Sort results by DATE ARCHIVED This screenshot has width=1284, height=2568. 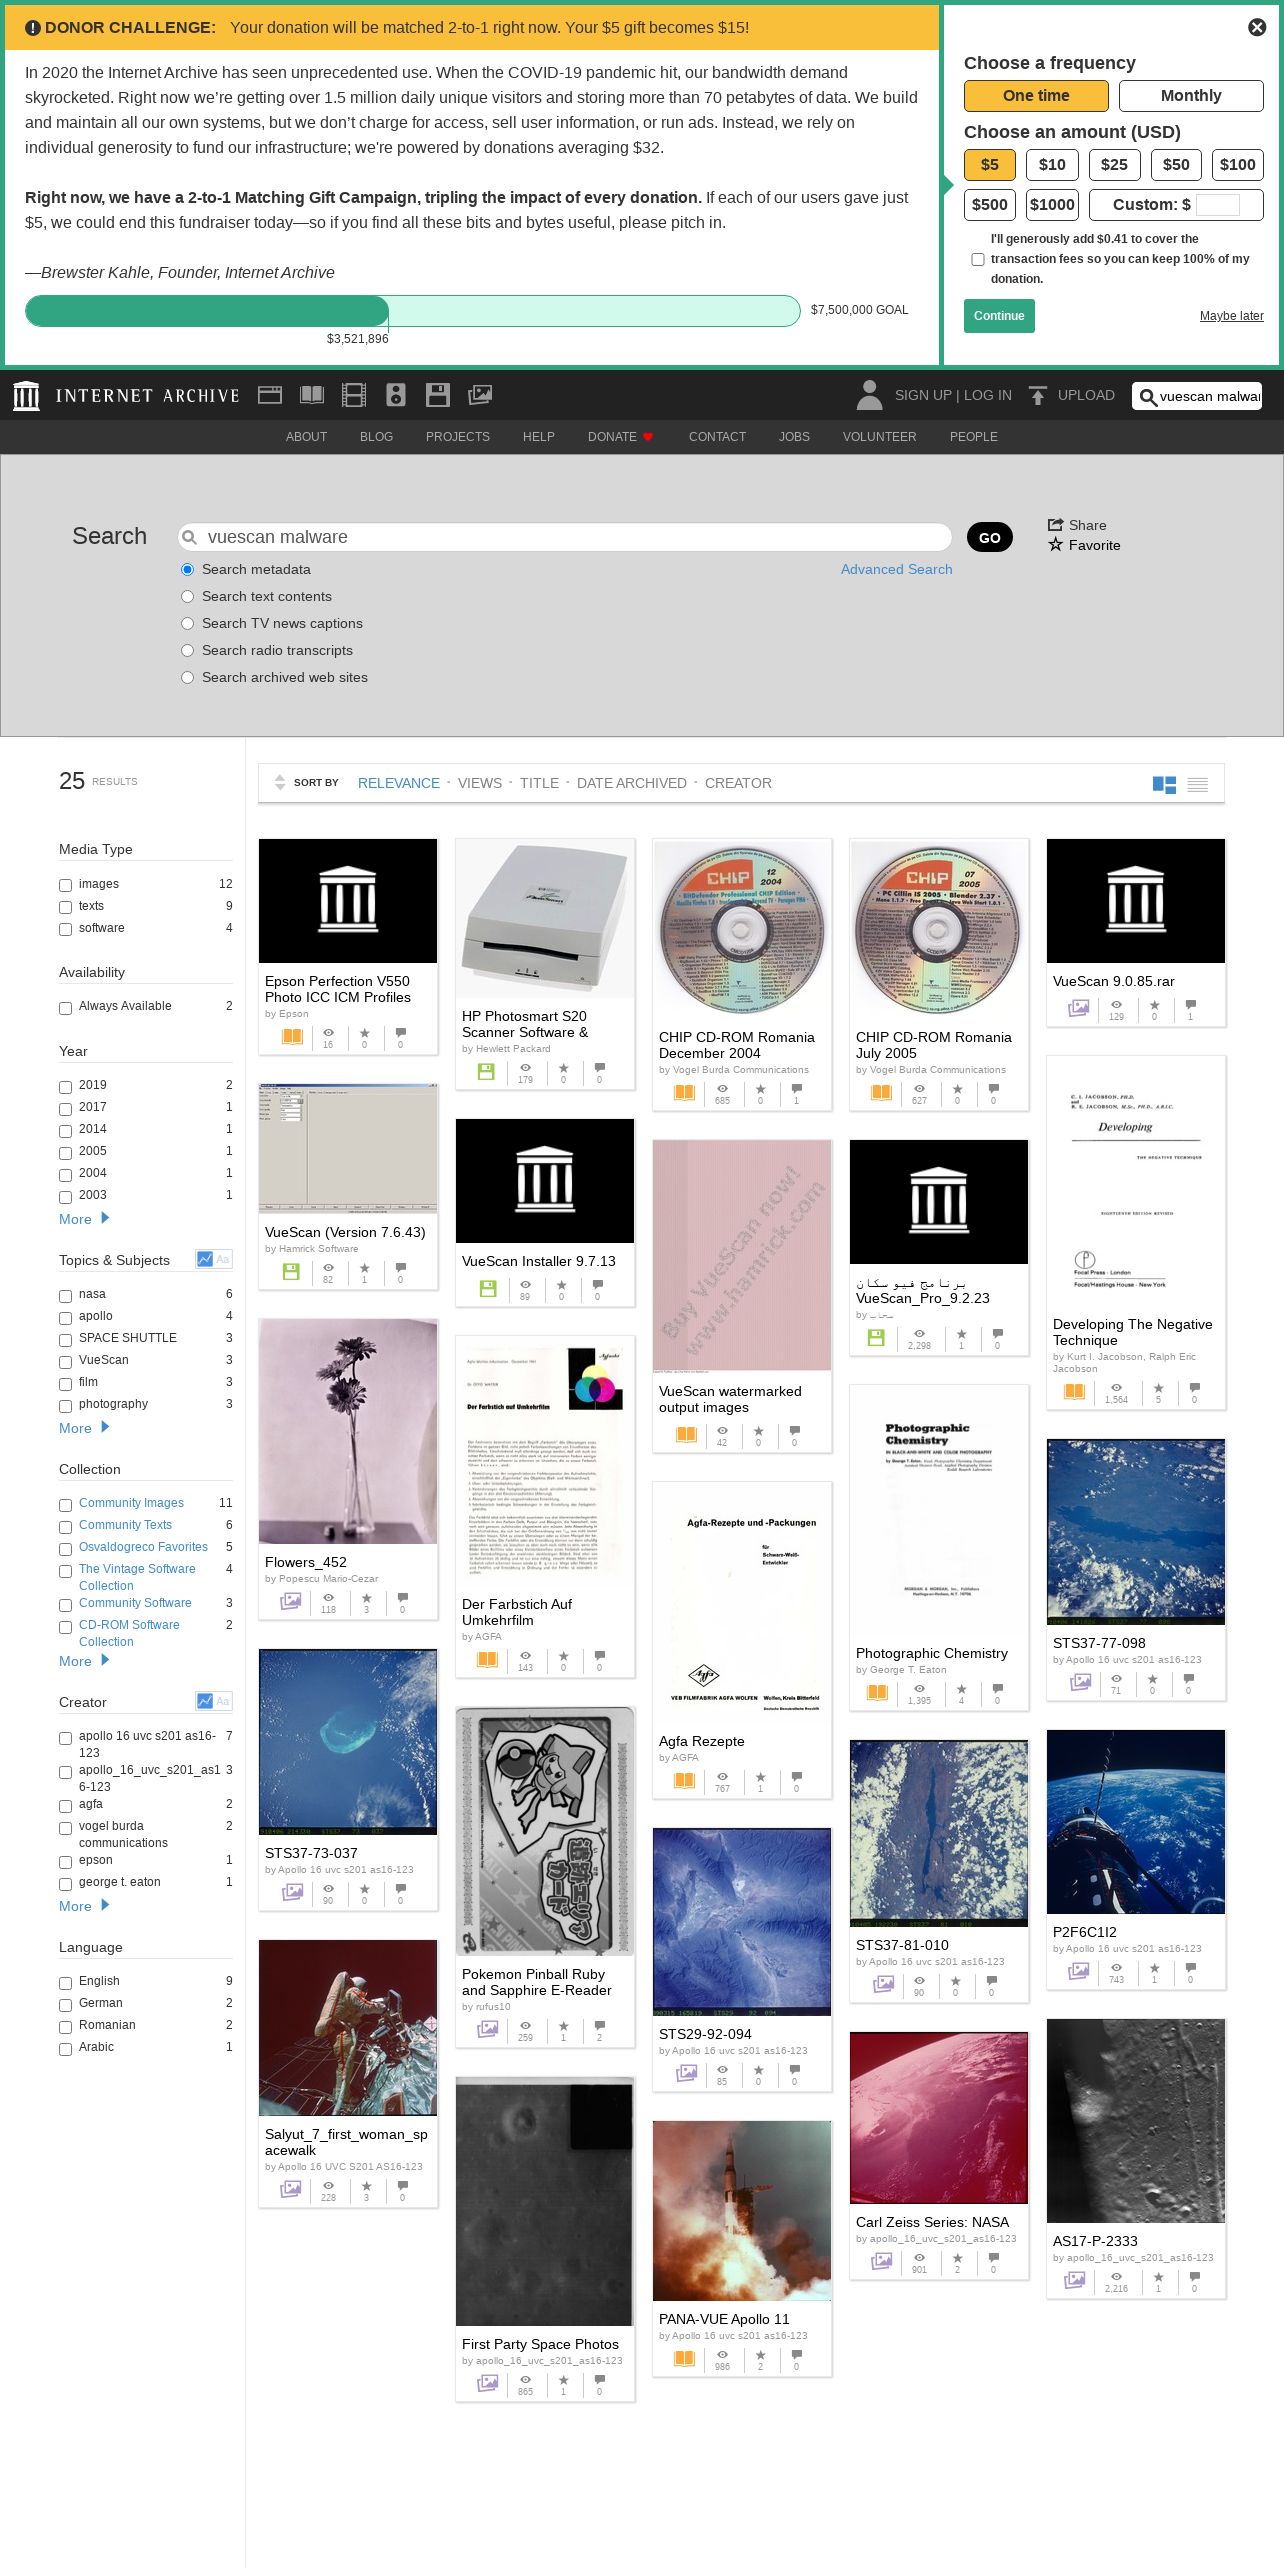pyautogui.click(x=632, y=783)
